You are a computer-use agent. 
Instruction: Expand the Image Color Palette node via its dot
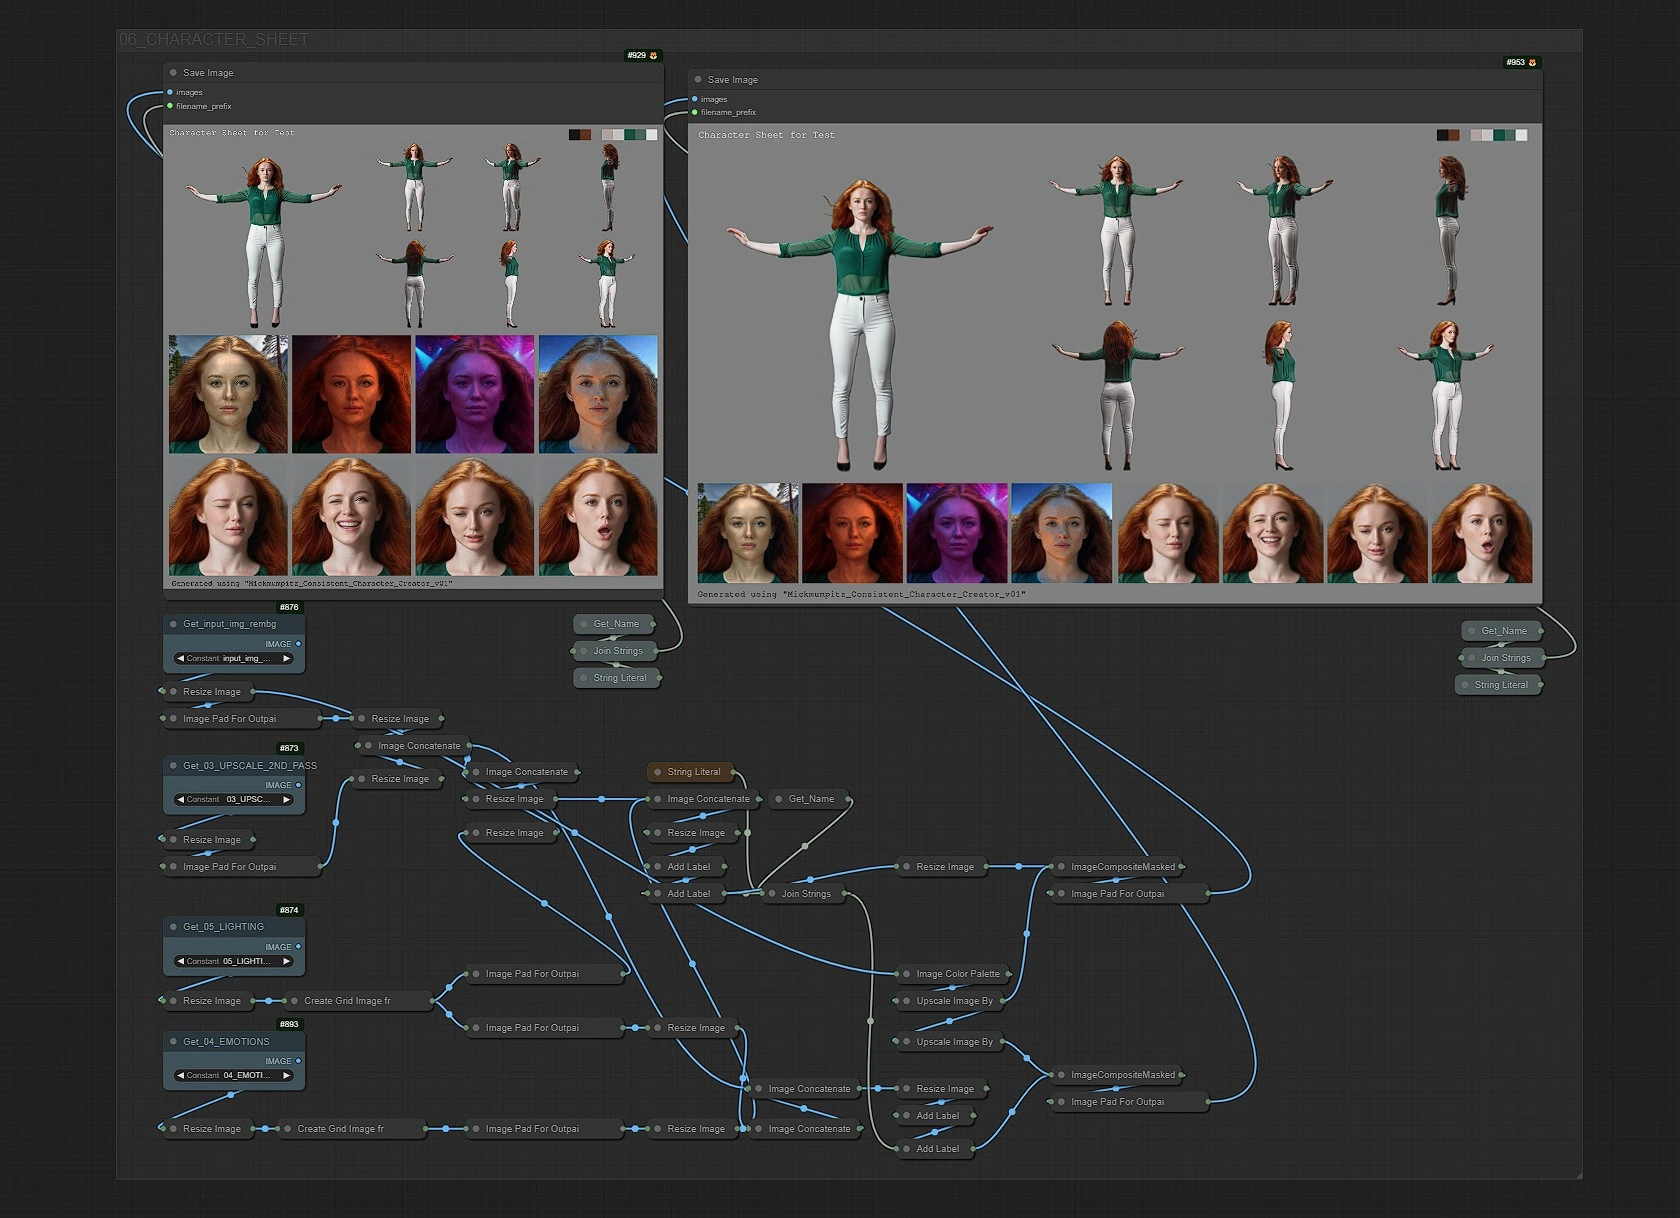pyautogui.click(x=906, y=974)
